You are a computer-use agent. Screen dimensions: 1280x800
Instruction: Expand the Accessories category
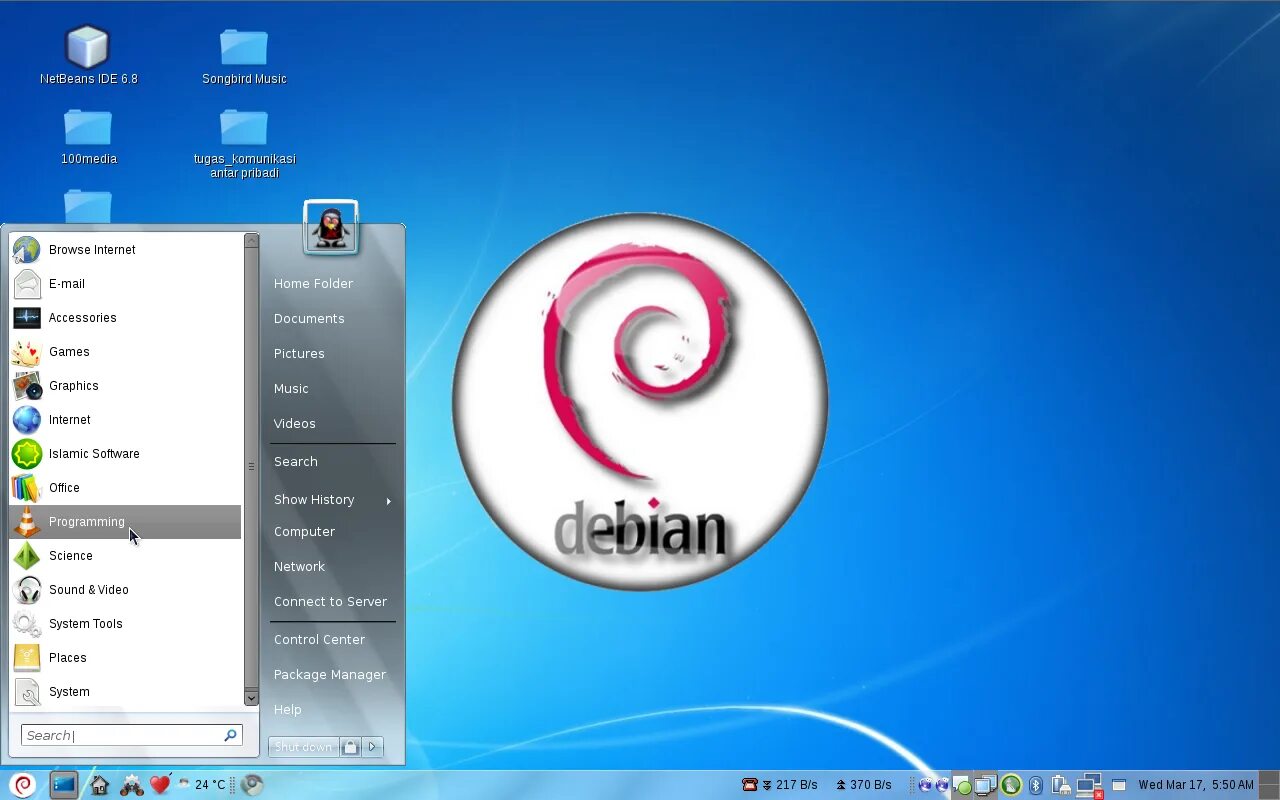[x=125, y=318]
